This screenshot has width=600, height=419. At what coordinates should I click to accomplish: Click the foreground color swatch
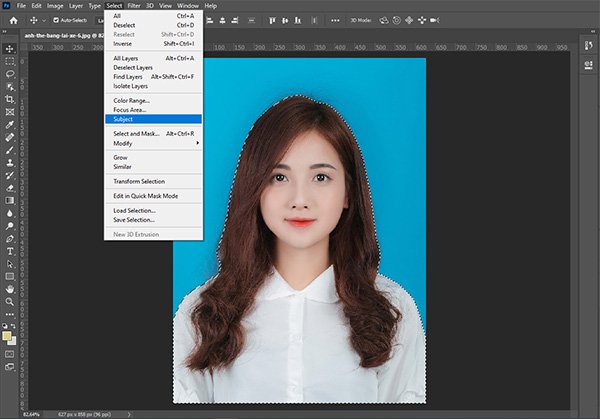click(7, 335)
